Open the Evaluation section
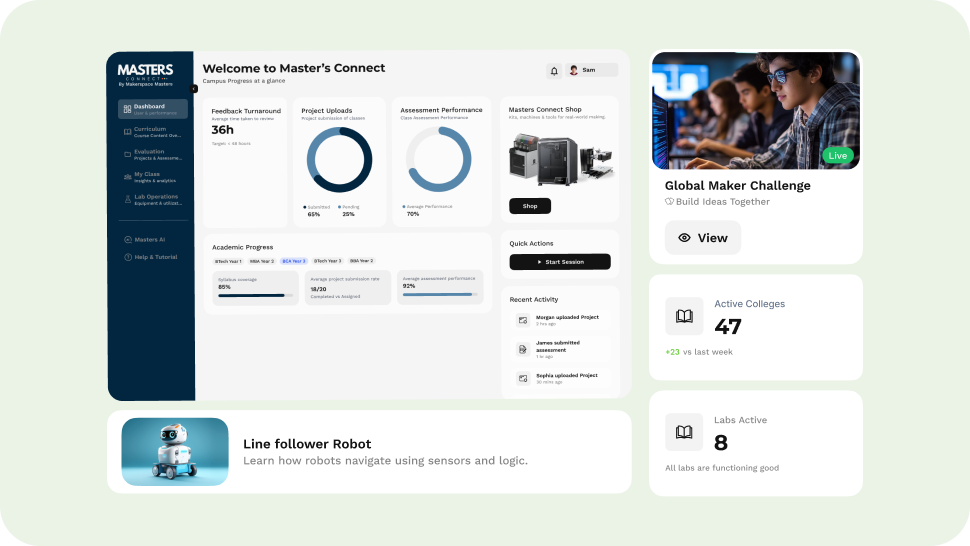This screenshot has height=546, width=970. (153, 155)
